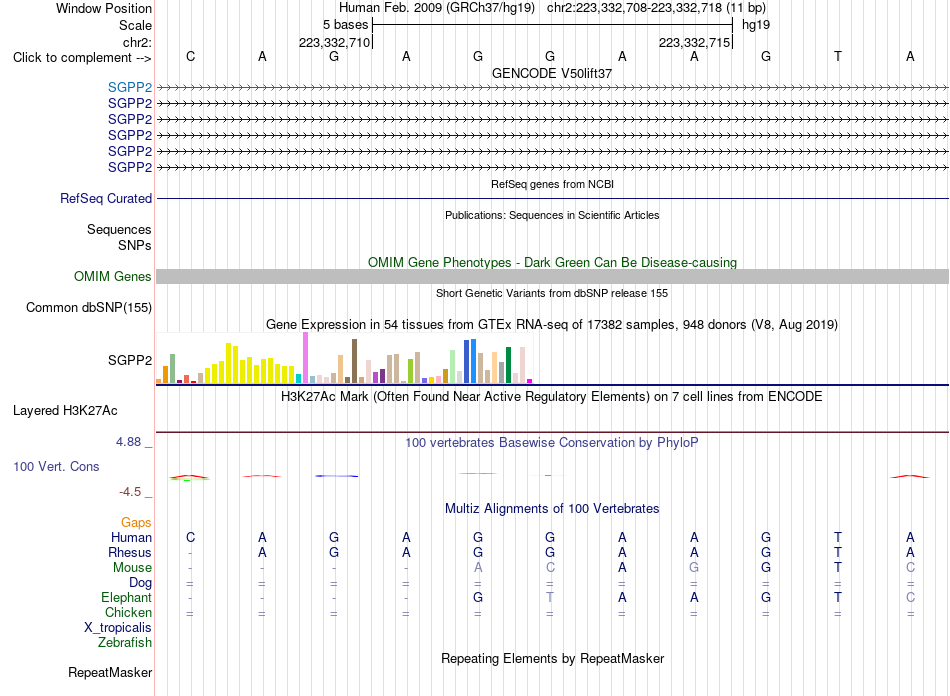
Task: Open '100 vertebrates Basewise Conservation by PhyloP' title
Action: click(x=552, y=443)
